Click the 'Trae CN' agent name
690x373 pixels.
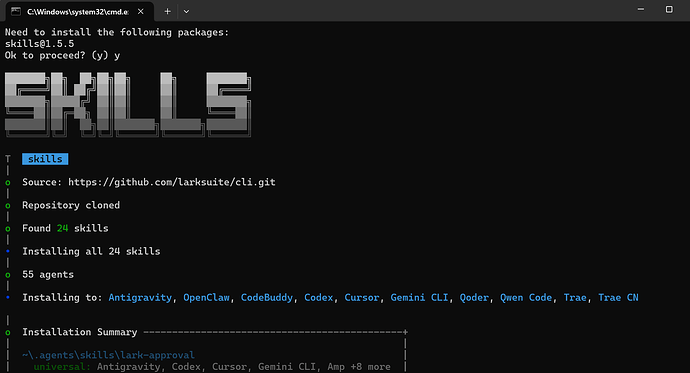(x=618, y=298)
